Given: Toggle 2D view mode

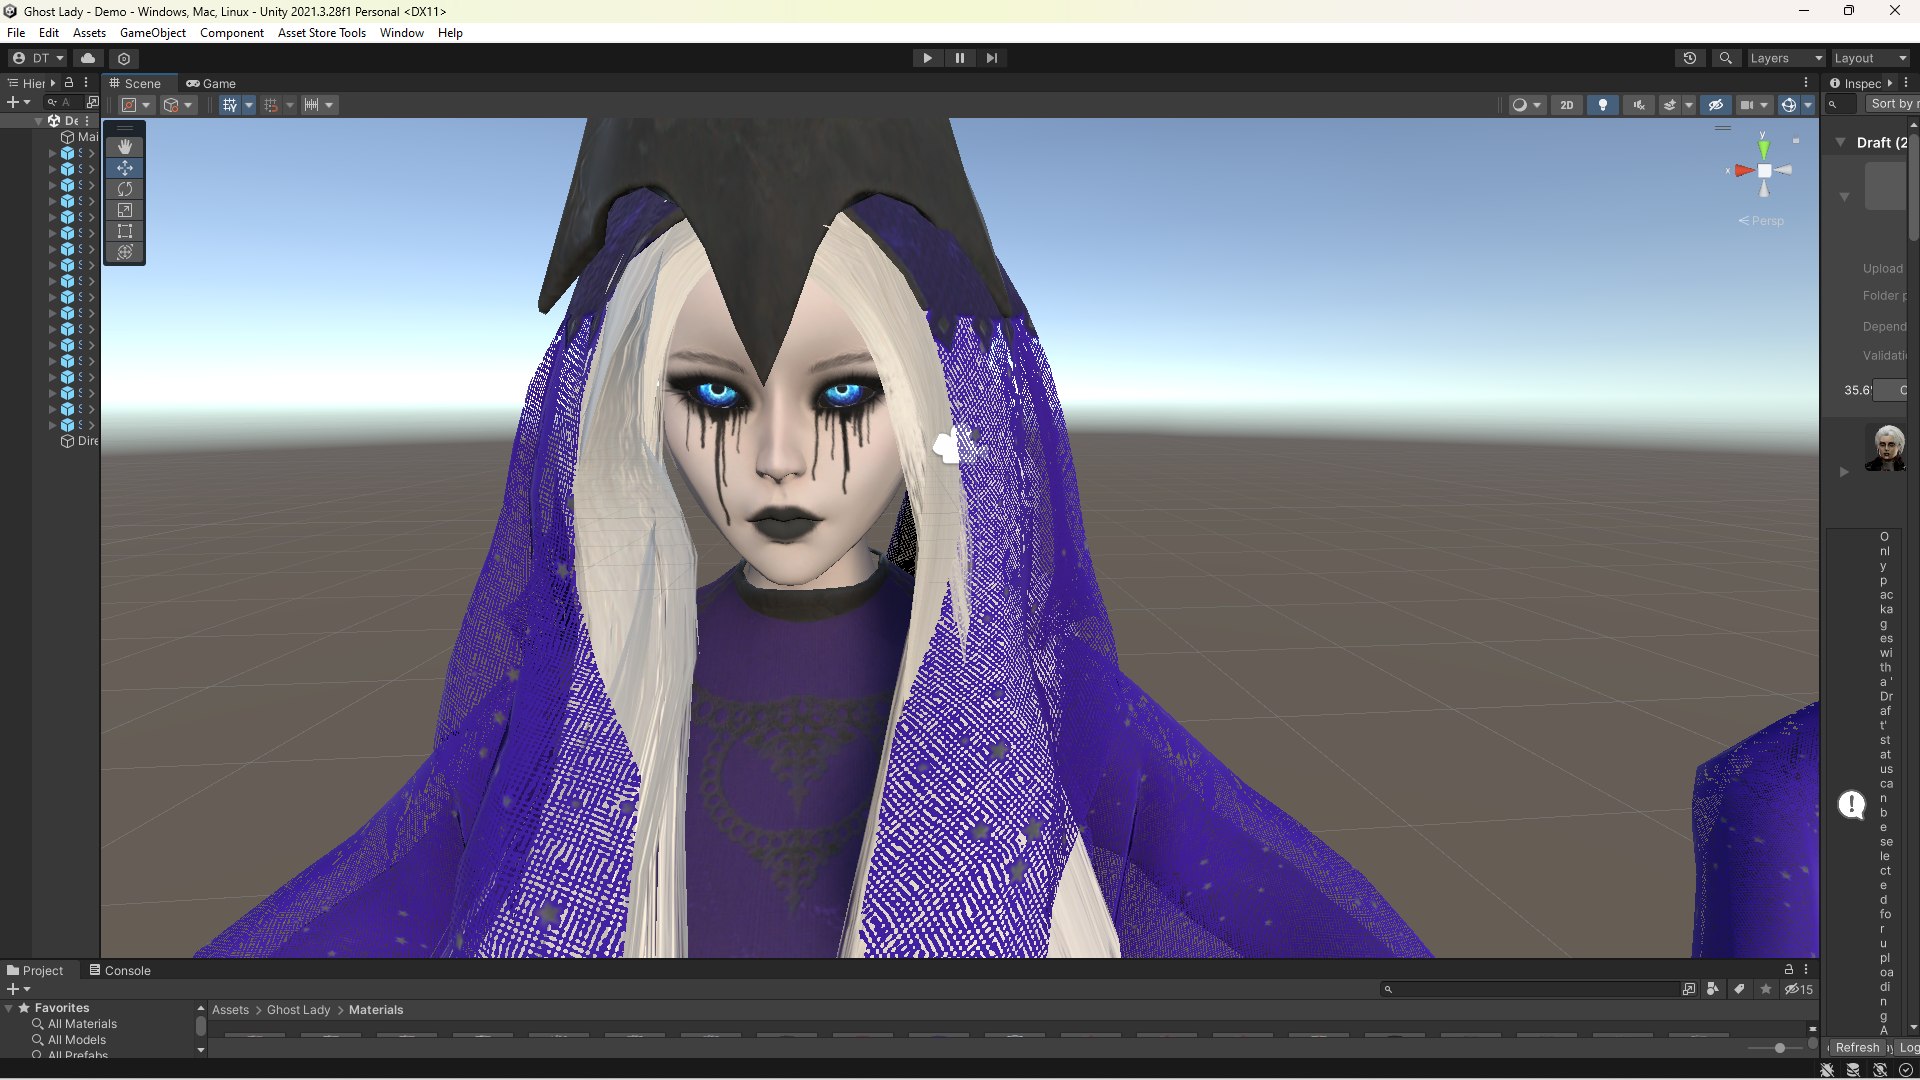Looking at the screenshot, I should pos(1567,105).
